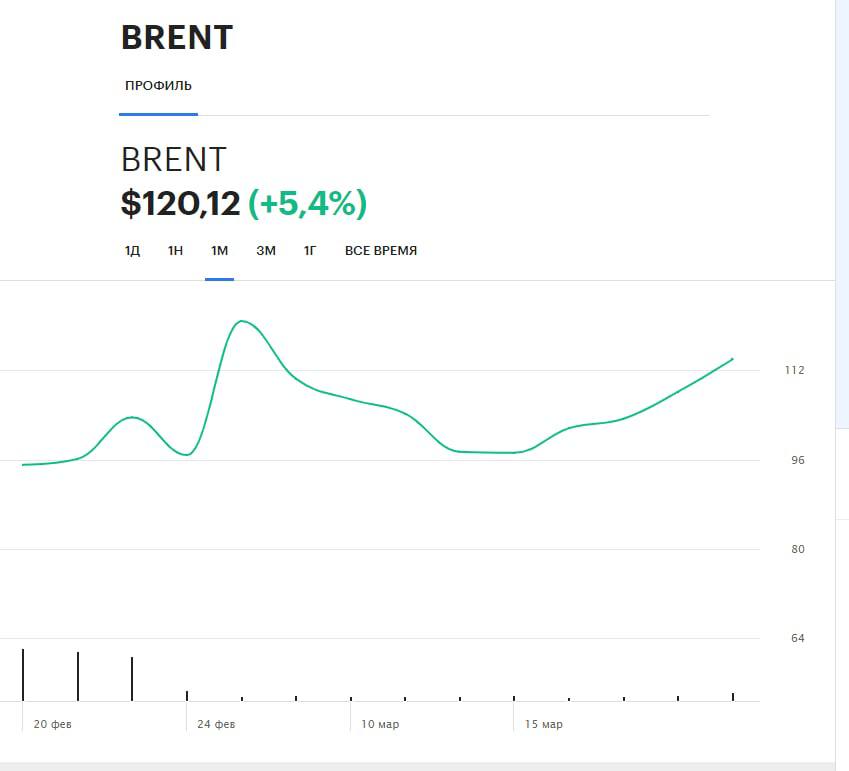Click the 20 фев date label
Screen dimensions: 849x771
pos(52,724)
